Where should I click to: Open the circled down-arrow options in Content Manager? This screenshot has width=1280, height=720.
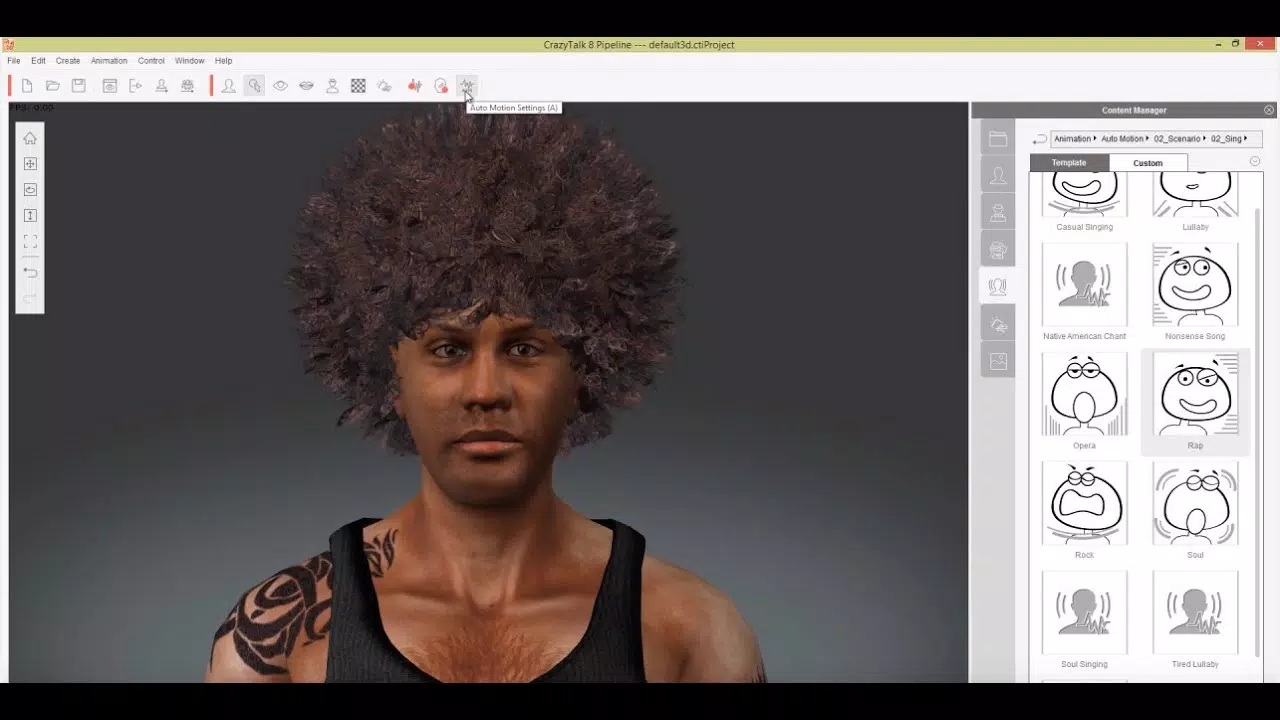pos(1255,162)
